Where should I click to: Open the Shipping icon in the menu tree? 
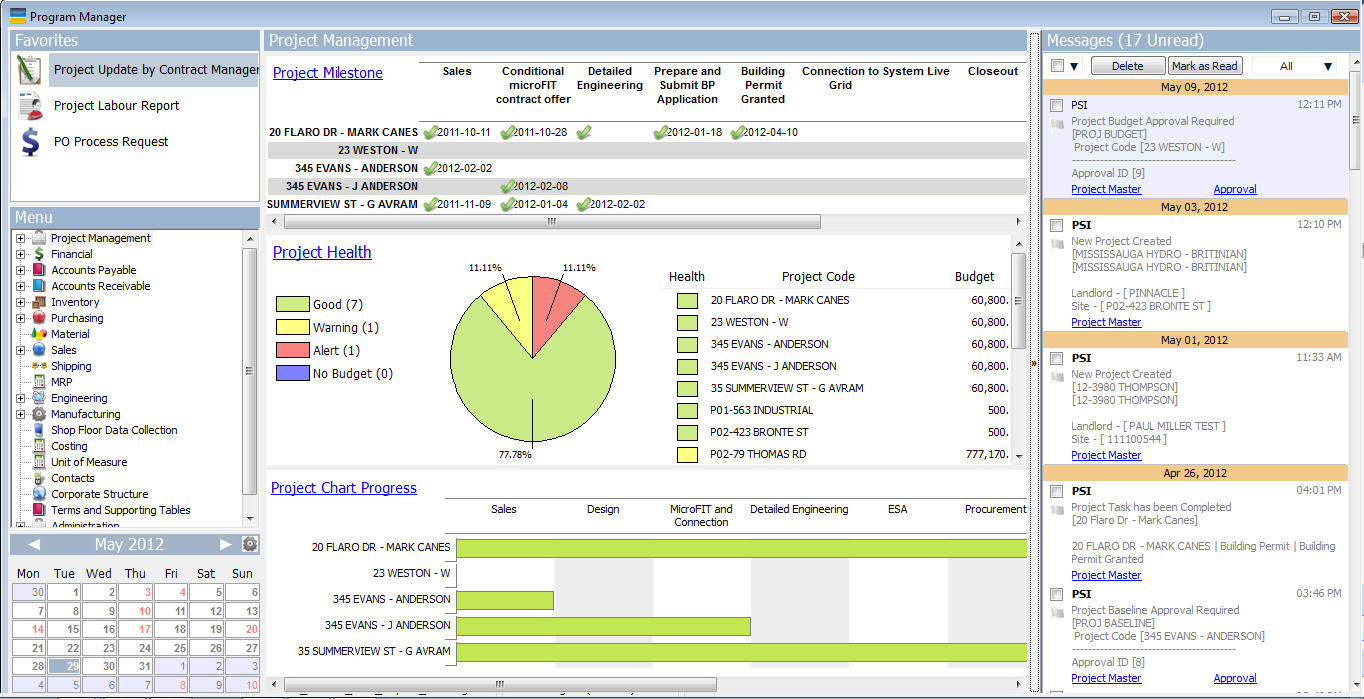click(x=38, y=366)
